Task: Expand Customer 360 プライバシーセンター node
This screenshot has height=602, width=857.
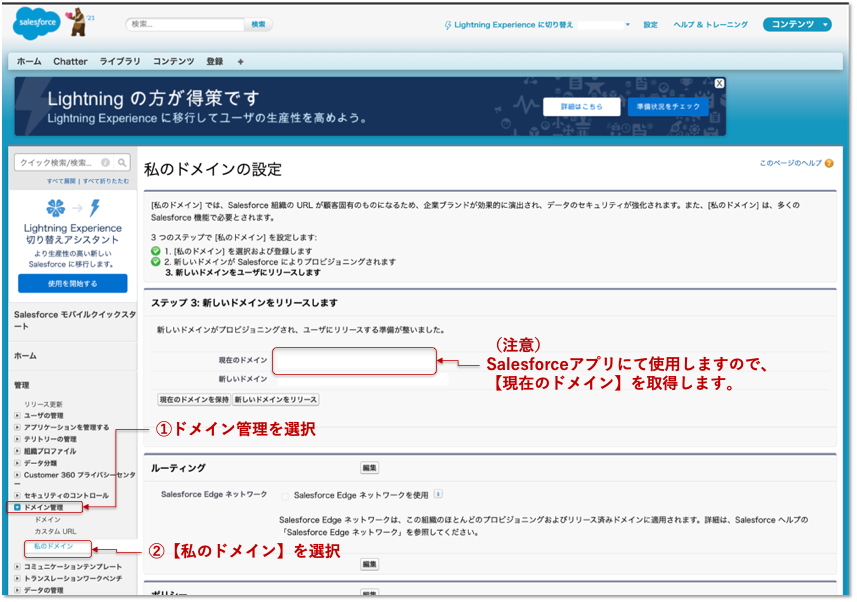Action: (17, 475)
